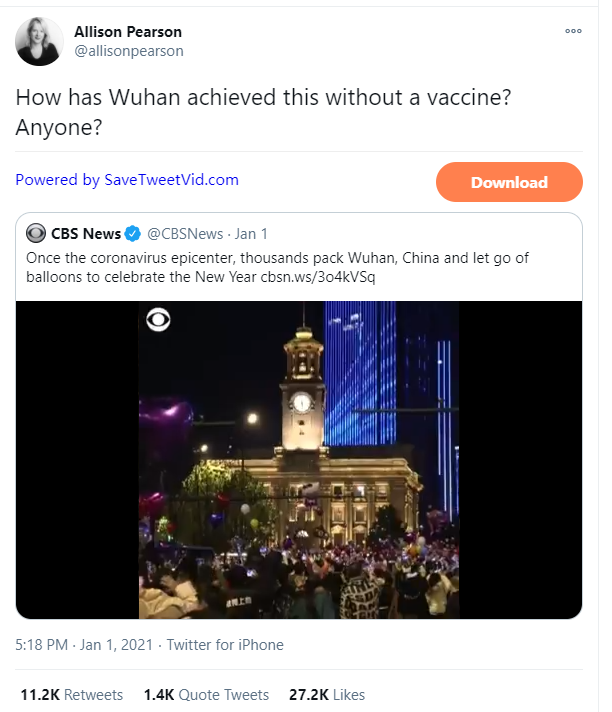Click the CBS News eye avatar icon
612x712 pixels.
(x=36, y=234)
